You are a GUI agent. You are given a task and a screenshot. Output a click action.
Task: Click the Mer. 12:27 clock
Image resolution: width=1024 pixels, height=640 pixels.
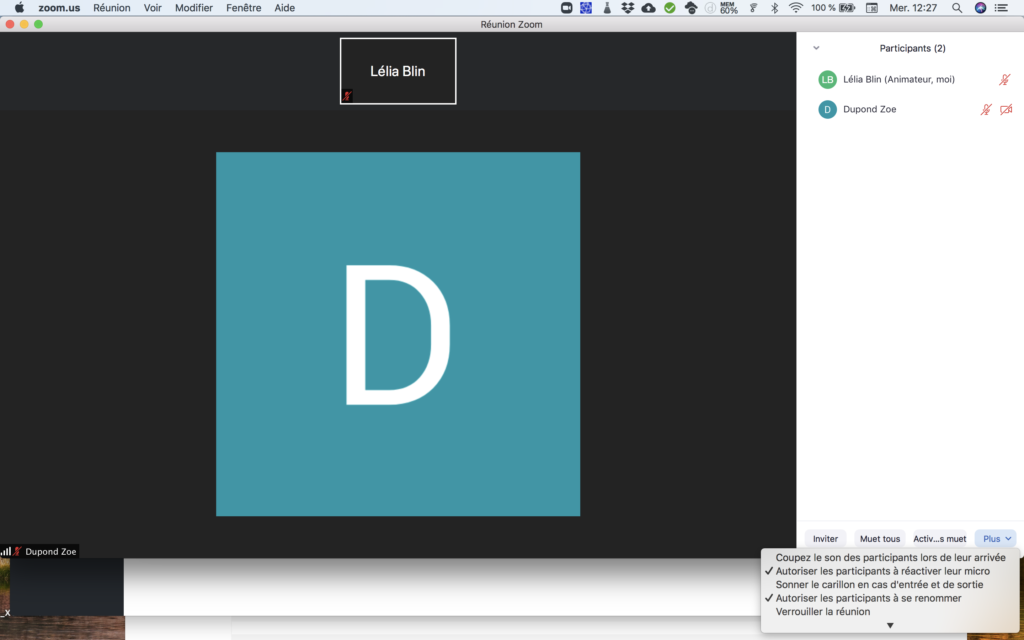tap(913, 8)
